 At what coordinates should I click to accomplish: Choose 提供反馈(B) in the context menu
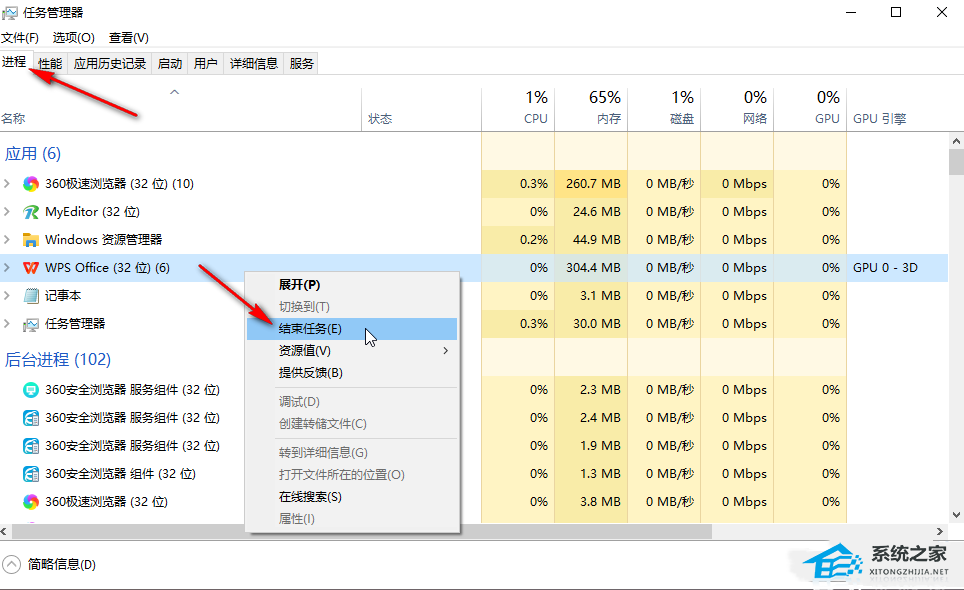352,372
